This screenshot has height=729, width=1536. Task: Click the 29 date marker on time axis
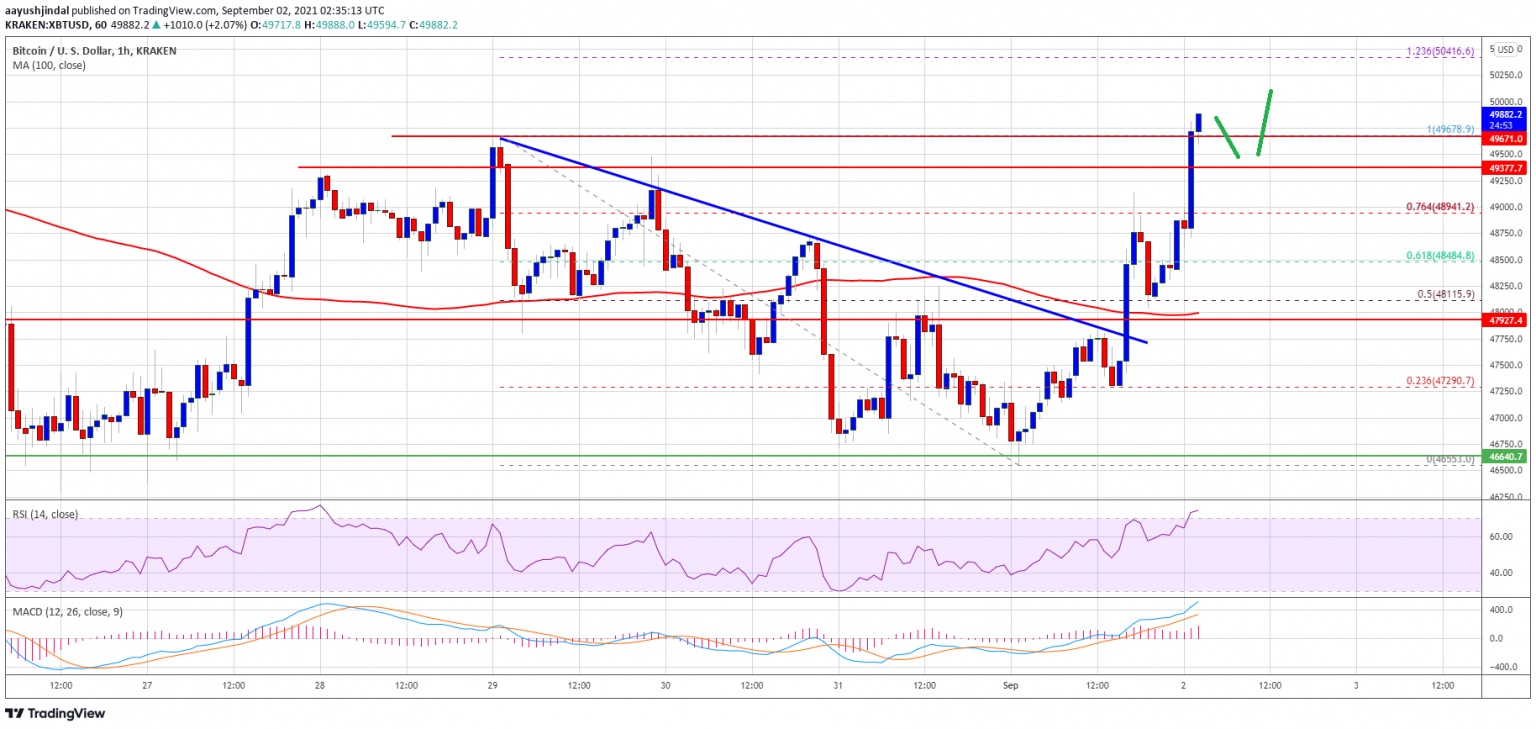pos(493,686)
